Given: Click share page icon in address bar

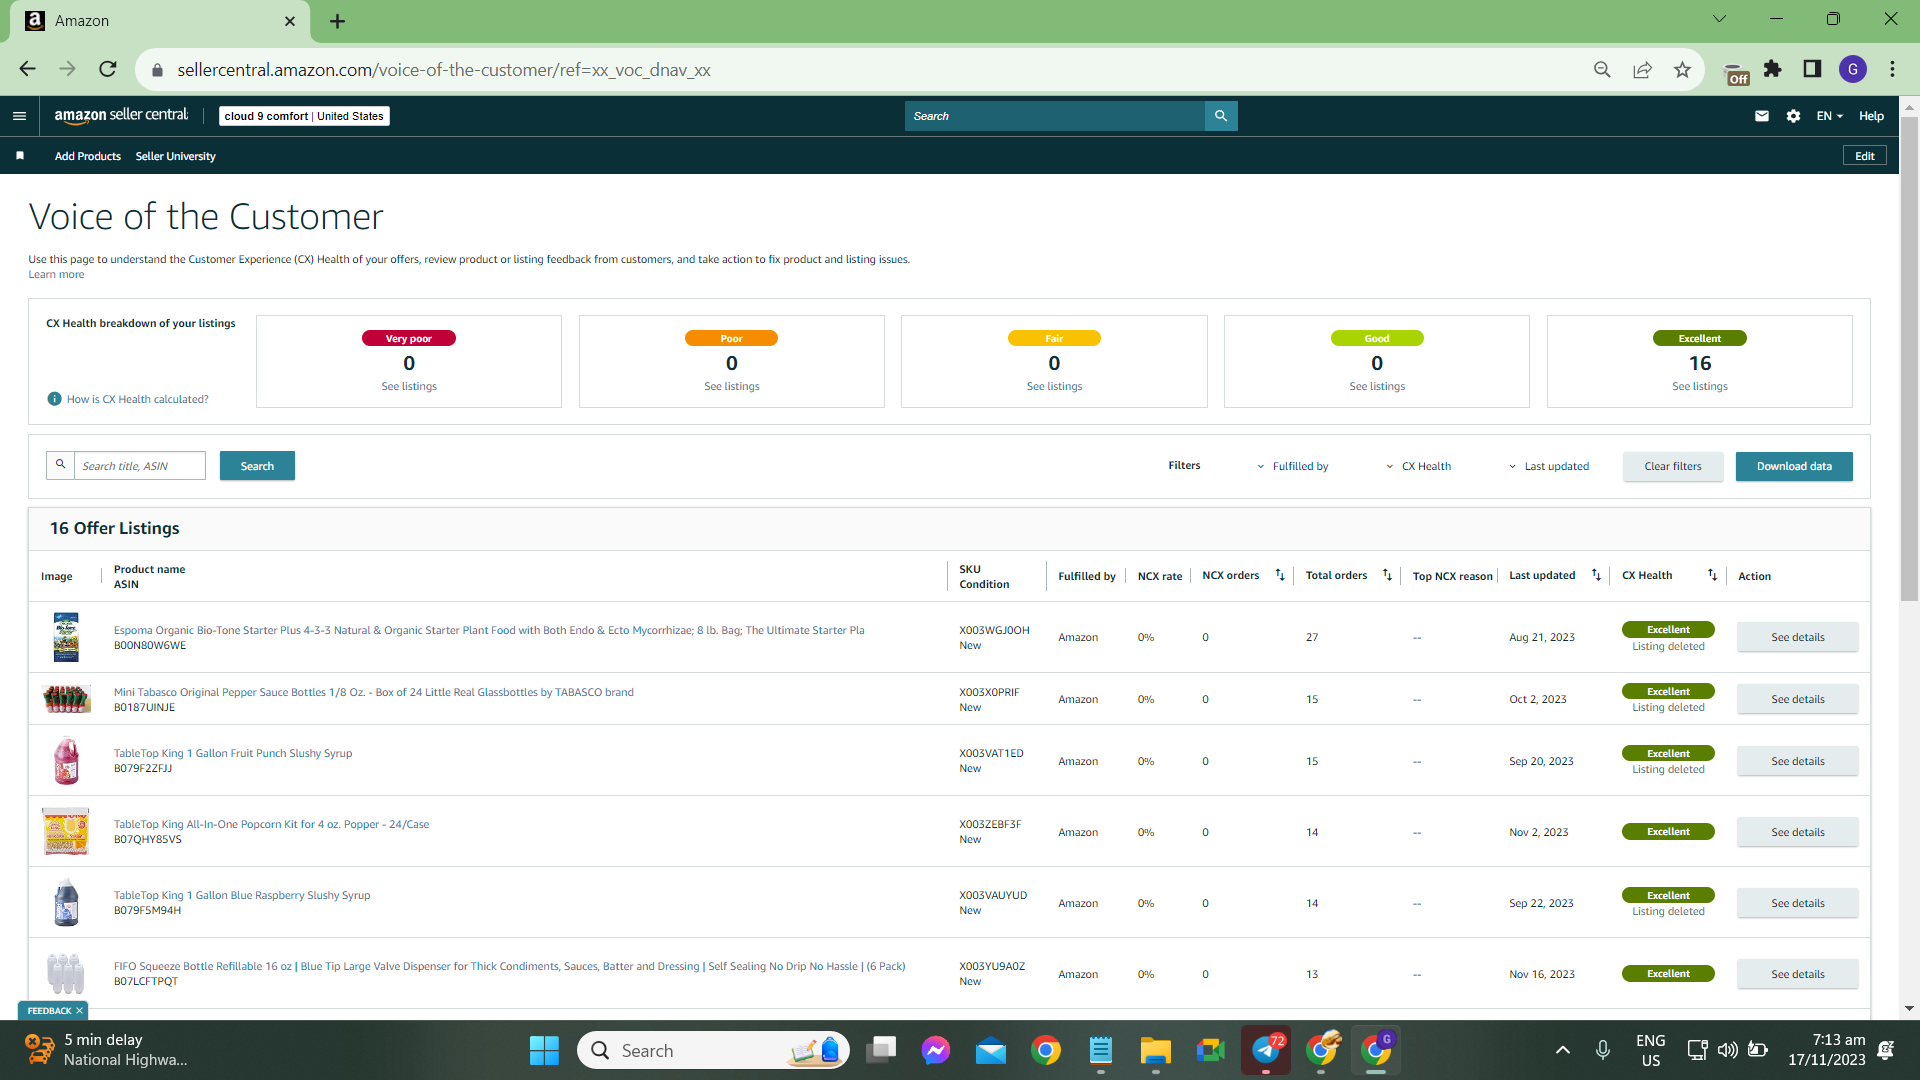Looking at the screenshot, I should pos(1642,69).
